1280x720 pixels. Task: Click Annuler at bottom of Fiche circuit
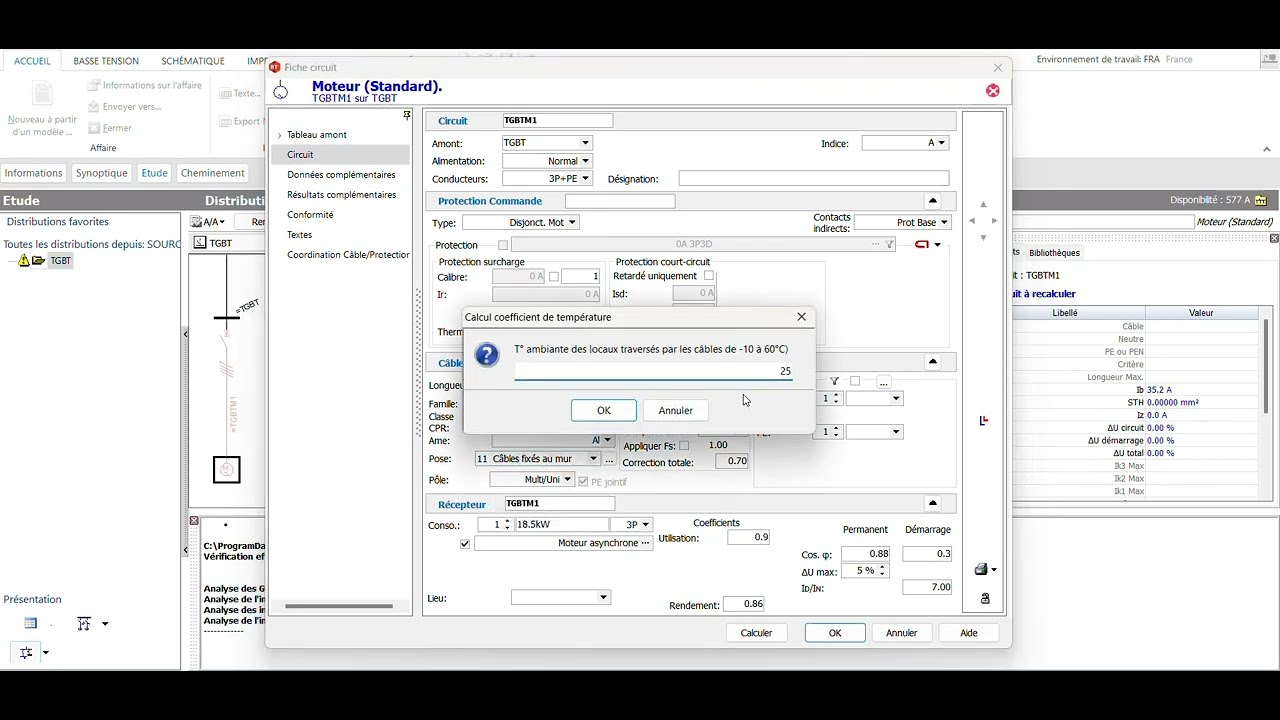coord(901,633)
